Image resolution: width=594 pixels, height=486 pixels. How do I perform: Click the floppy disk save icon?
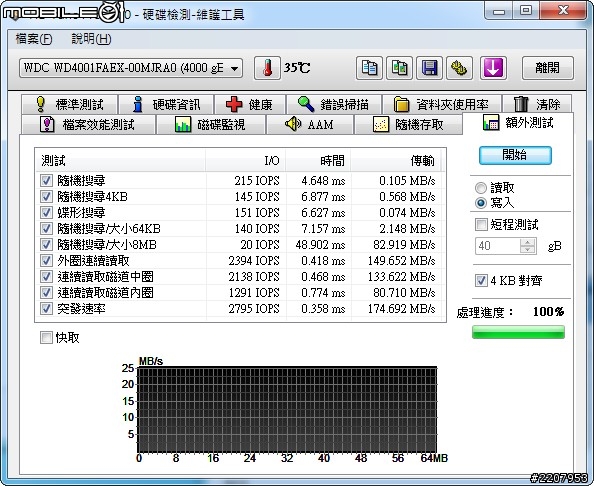(429, 68)
